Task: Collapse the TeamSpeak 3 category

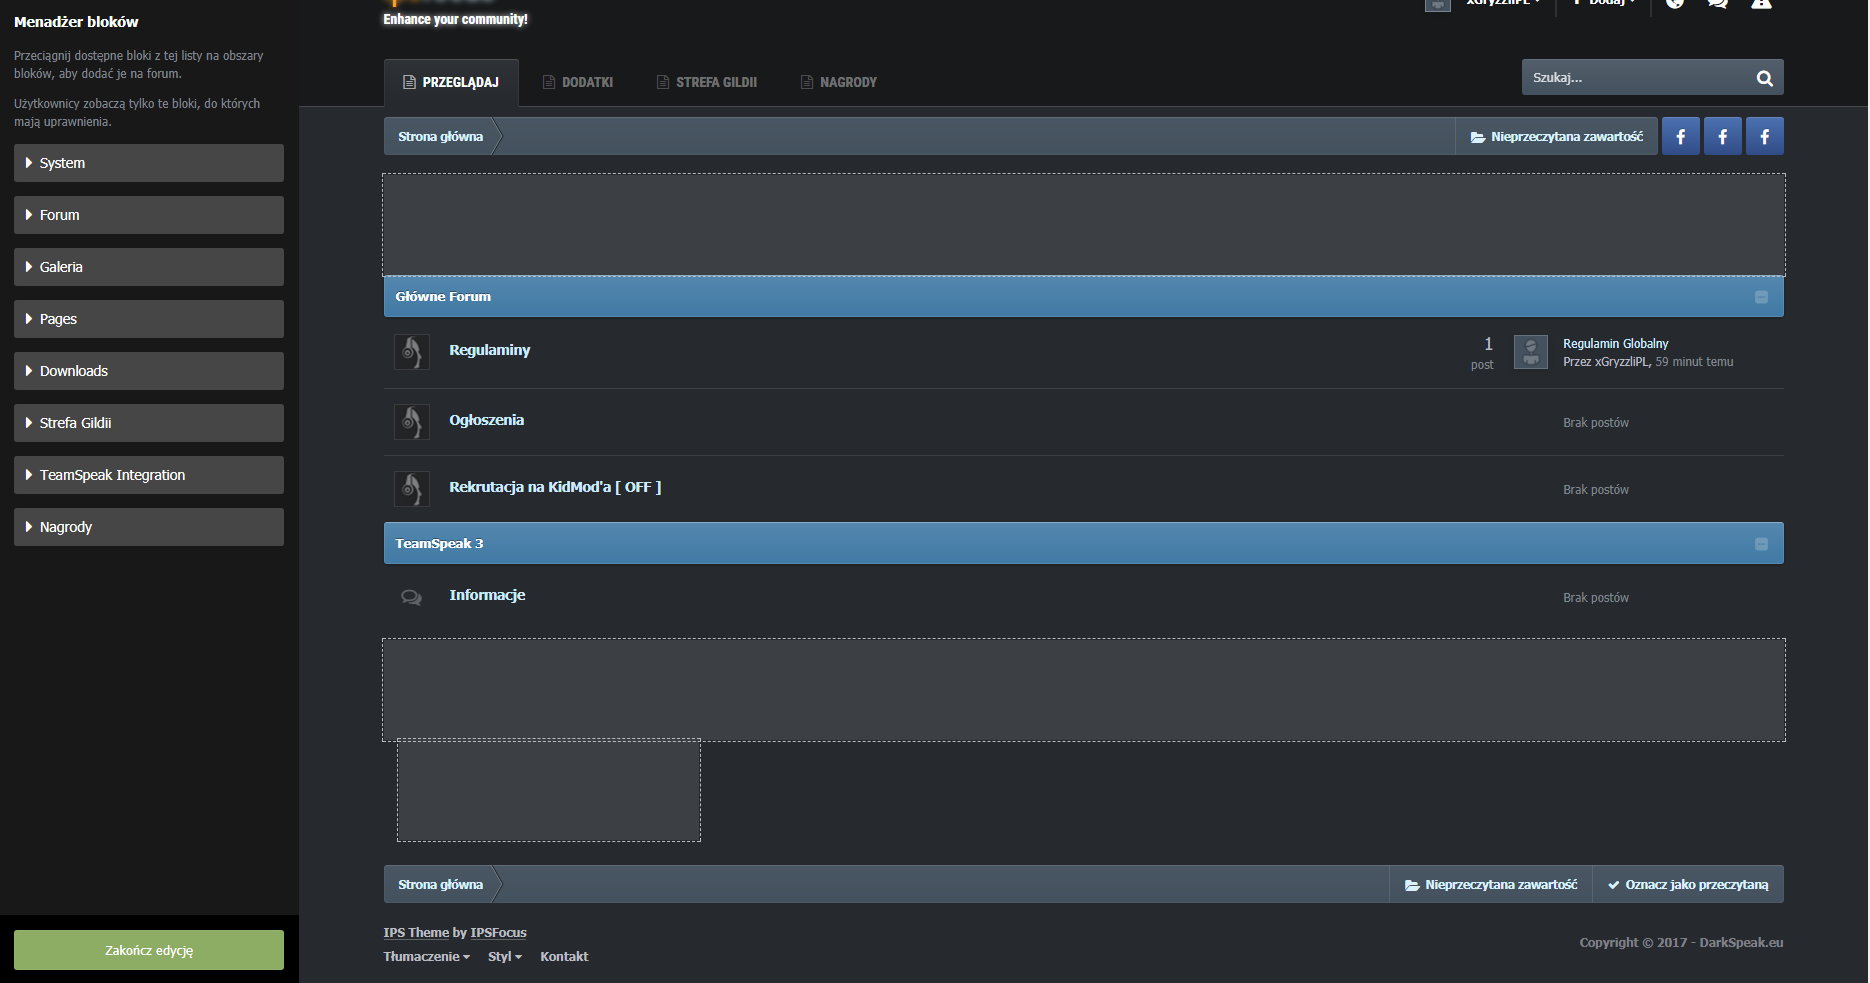Action: pyautogui.click(x=1761, y=544)
